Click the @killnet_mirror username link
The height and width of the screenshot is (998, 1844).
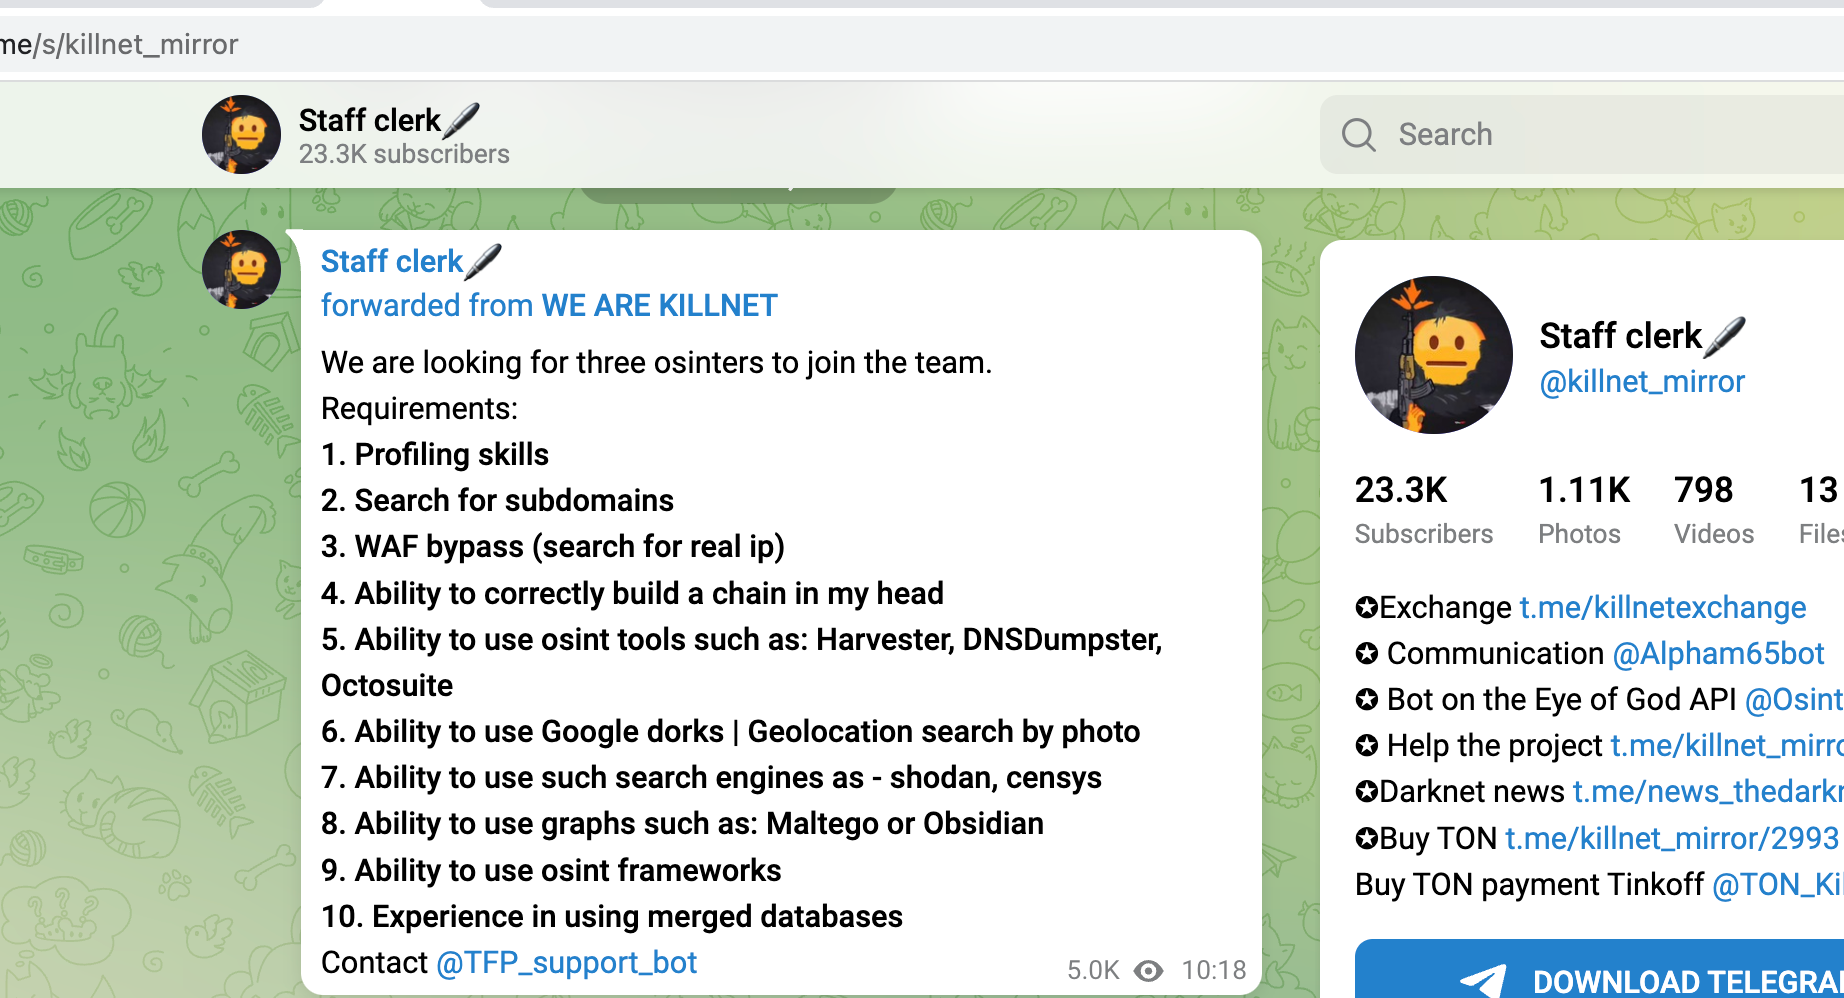(x=1642, y=381)
